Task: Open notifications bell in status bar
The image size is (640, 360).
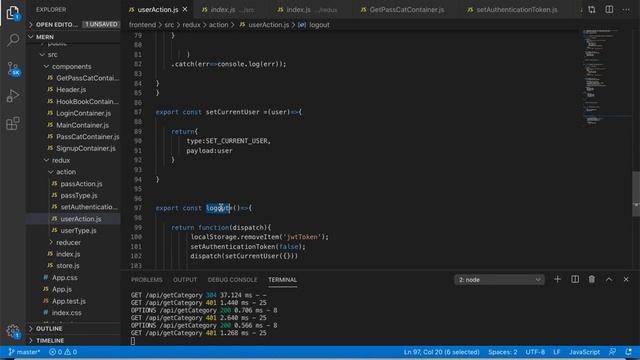Action: [x=628, y=352]
